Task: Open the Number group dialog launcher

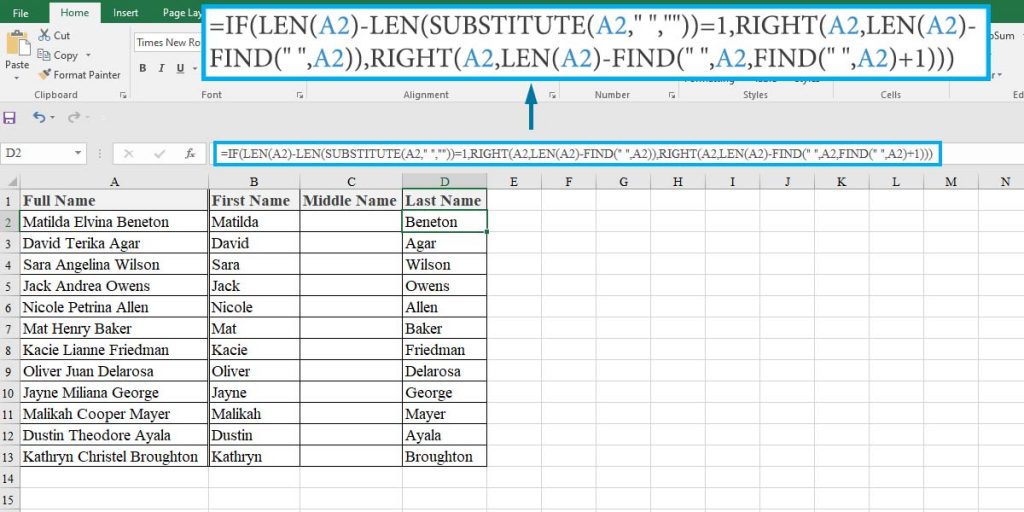Action: tap(672, 95)
